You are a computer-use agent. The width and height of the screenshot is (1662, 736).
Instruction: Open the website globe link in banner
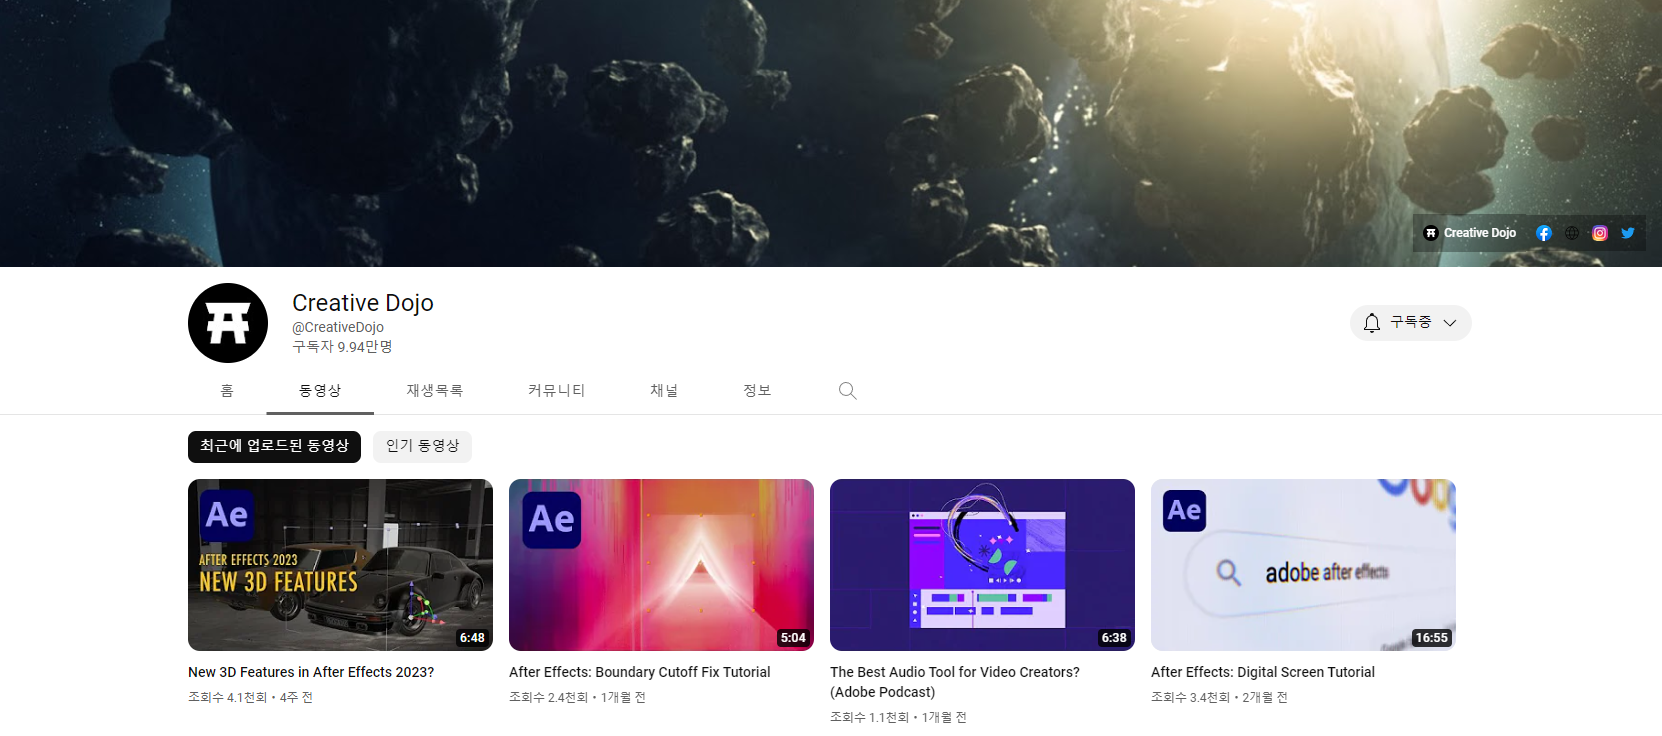1572,233
